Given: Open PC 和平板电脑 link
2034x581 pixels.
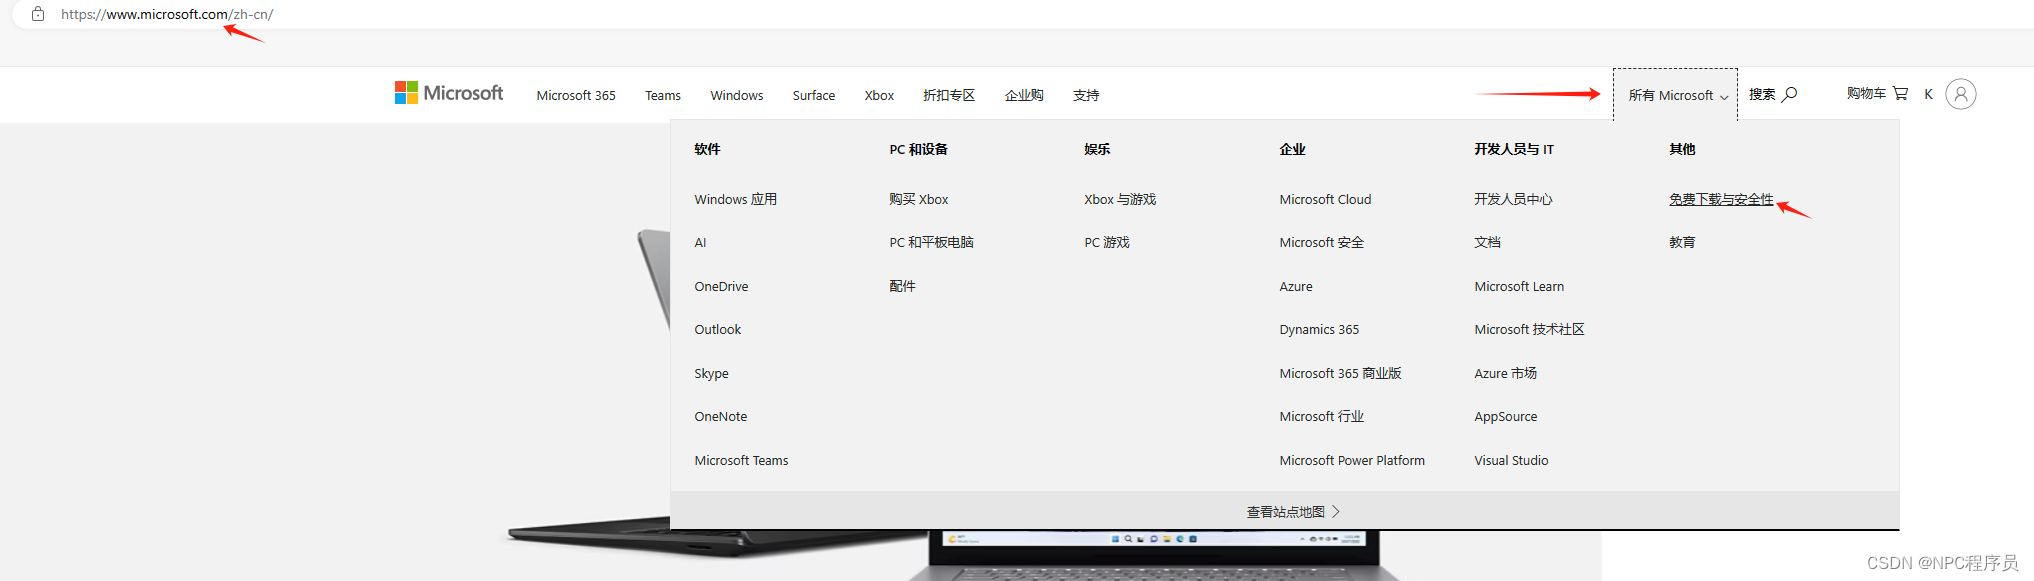Looking at the screenshot, I should [931, 242].
